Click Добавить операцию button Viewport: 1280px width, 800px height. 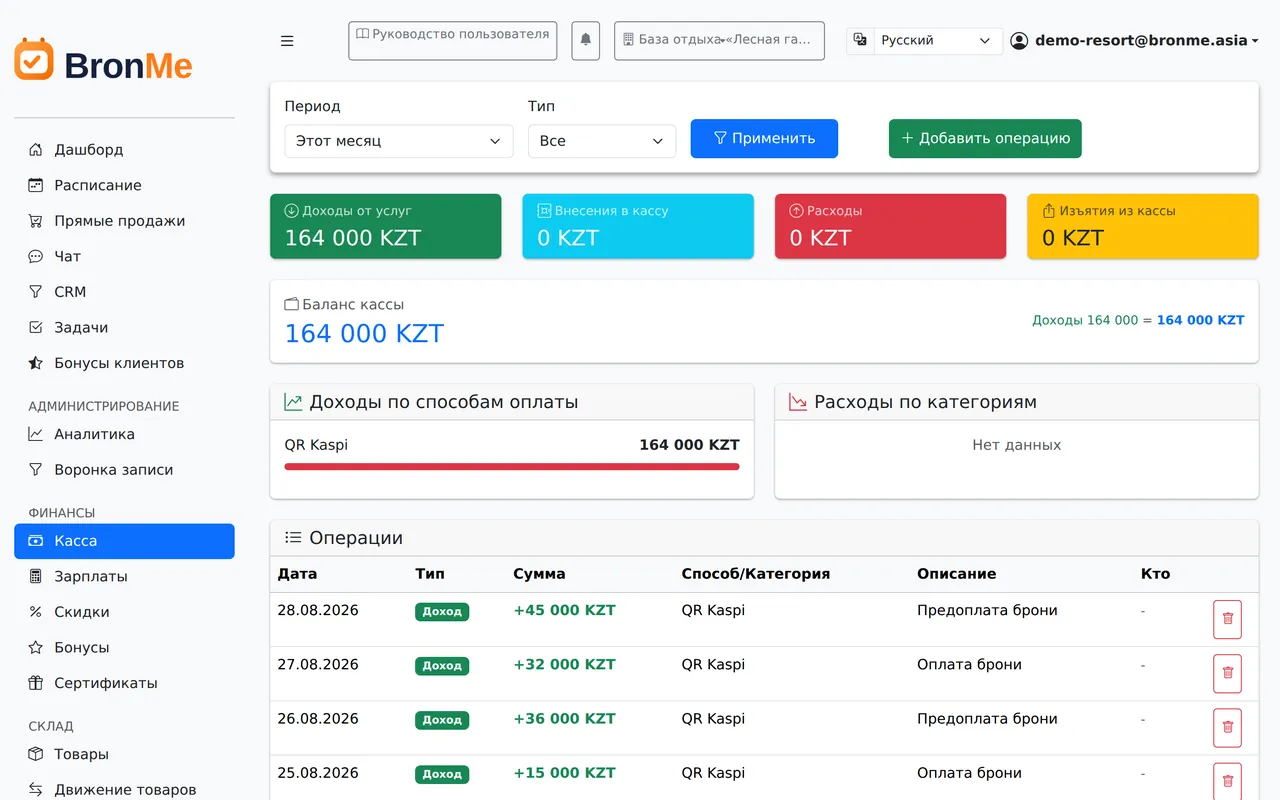point(985,139)
